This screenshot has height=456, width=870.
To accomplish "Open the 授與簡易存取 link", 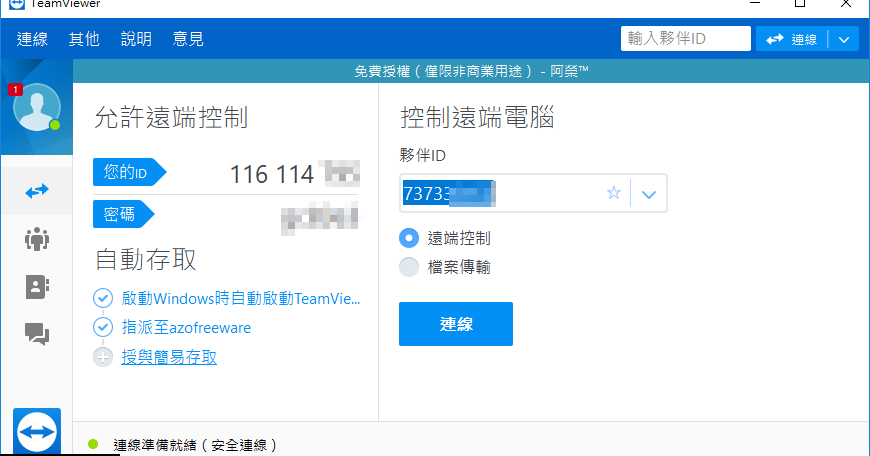I will [169, 357].
